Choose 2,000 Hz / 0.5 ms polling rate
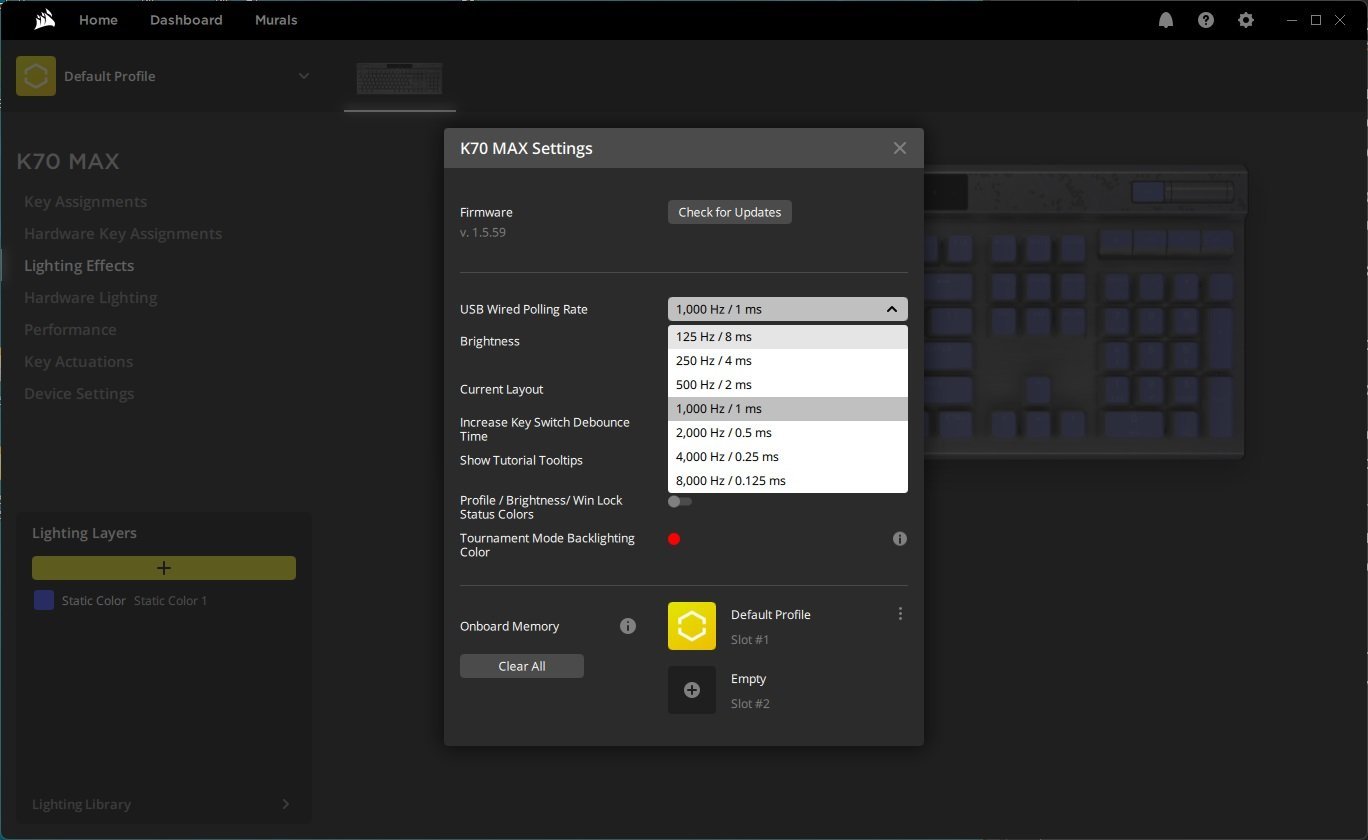 [788, 433]
